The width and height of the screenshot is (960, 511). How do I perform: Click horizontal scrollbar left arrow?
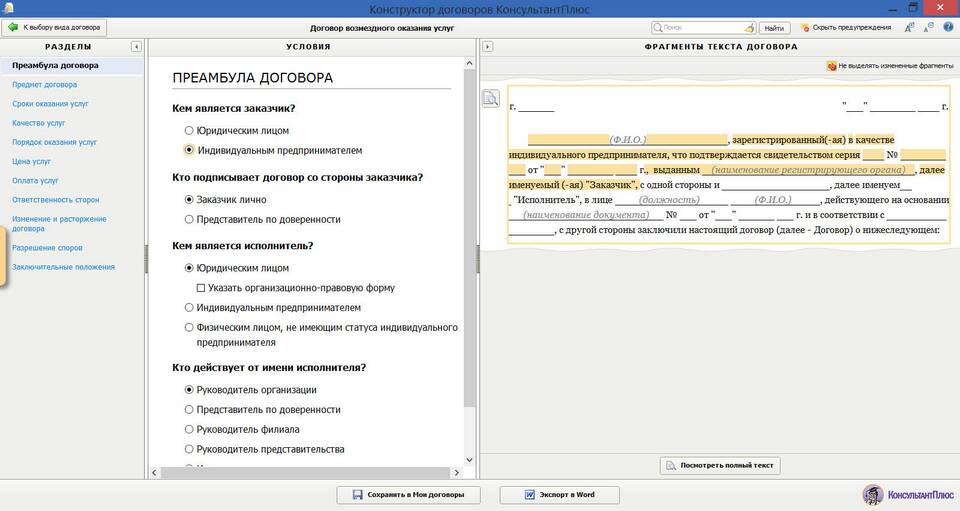[154, 472]
